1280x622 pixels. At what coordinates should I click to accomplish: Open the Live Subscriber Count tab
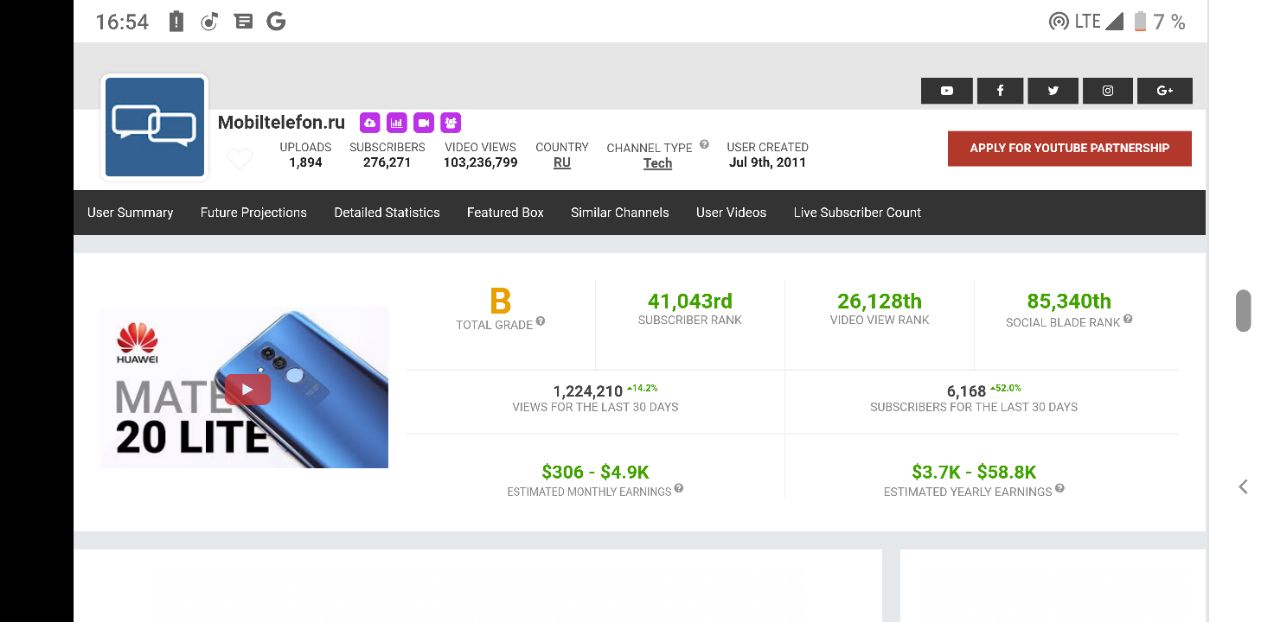pyautogui.click(x=857, y=212)
